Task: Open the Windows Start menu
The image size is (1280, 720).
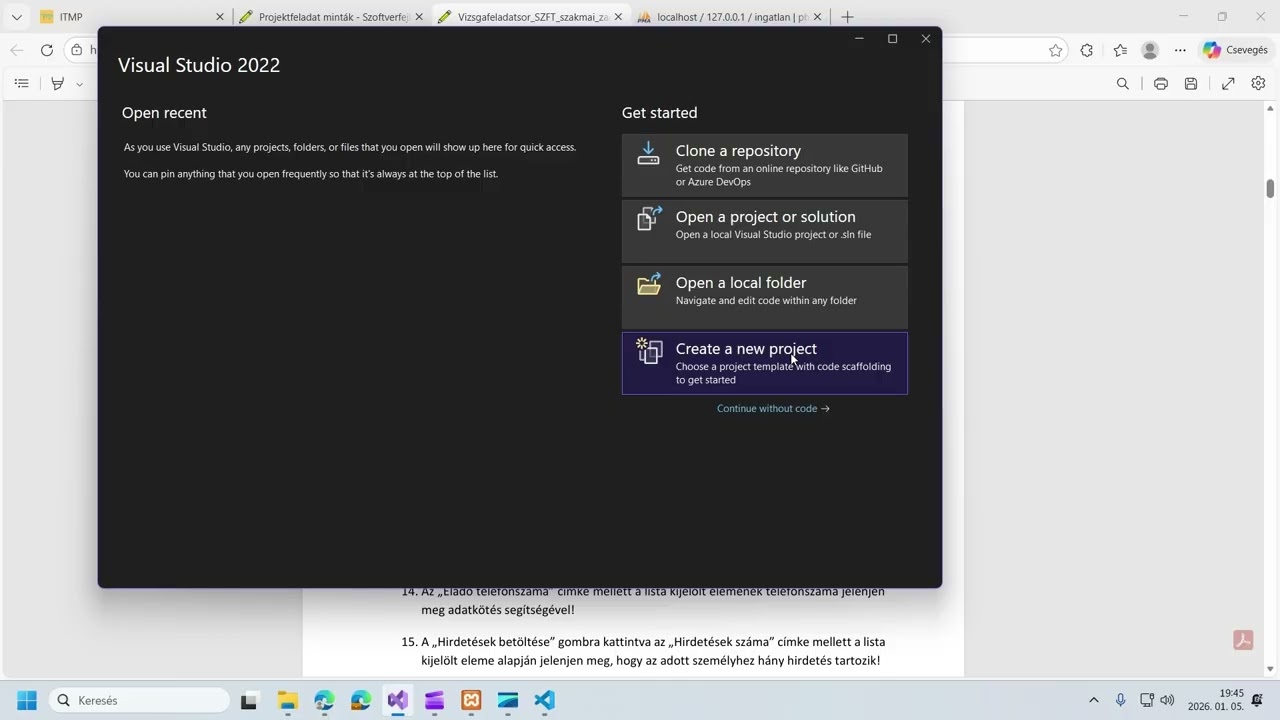Action: 27,700
